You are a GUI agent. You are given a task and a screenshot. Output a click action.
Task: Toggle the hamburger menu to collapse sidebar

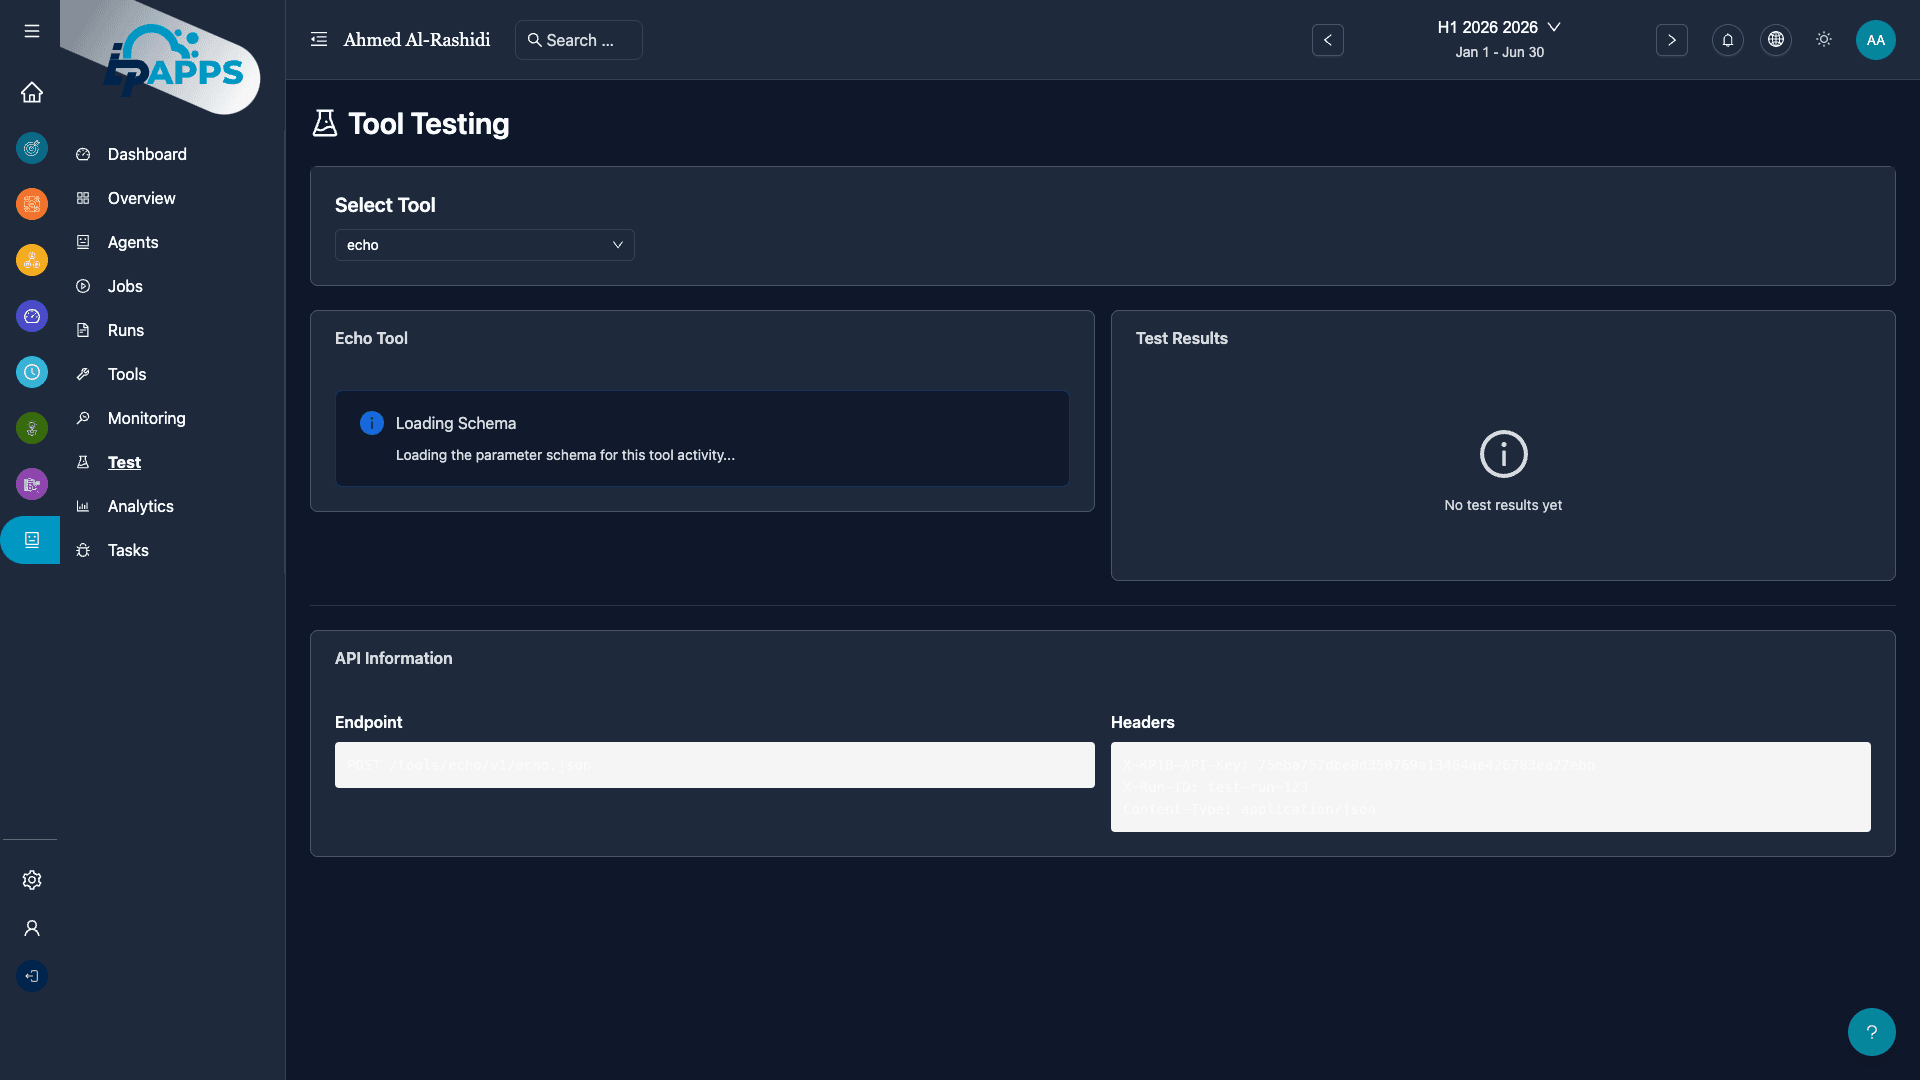pyautogui.click(x=31, y=31)
